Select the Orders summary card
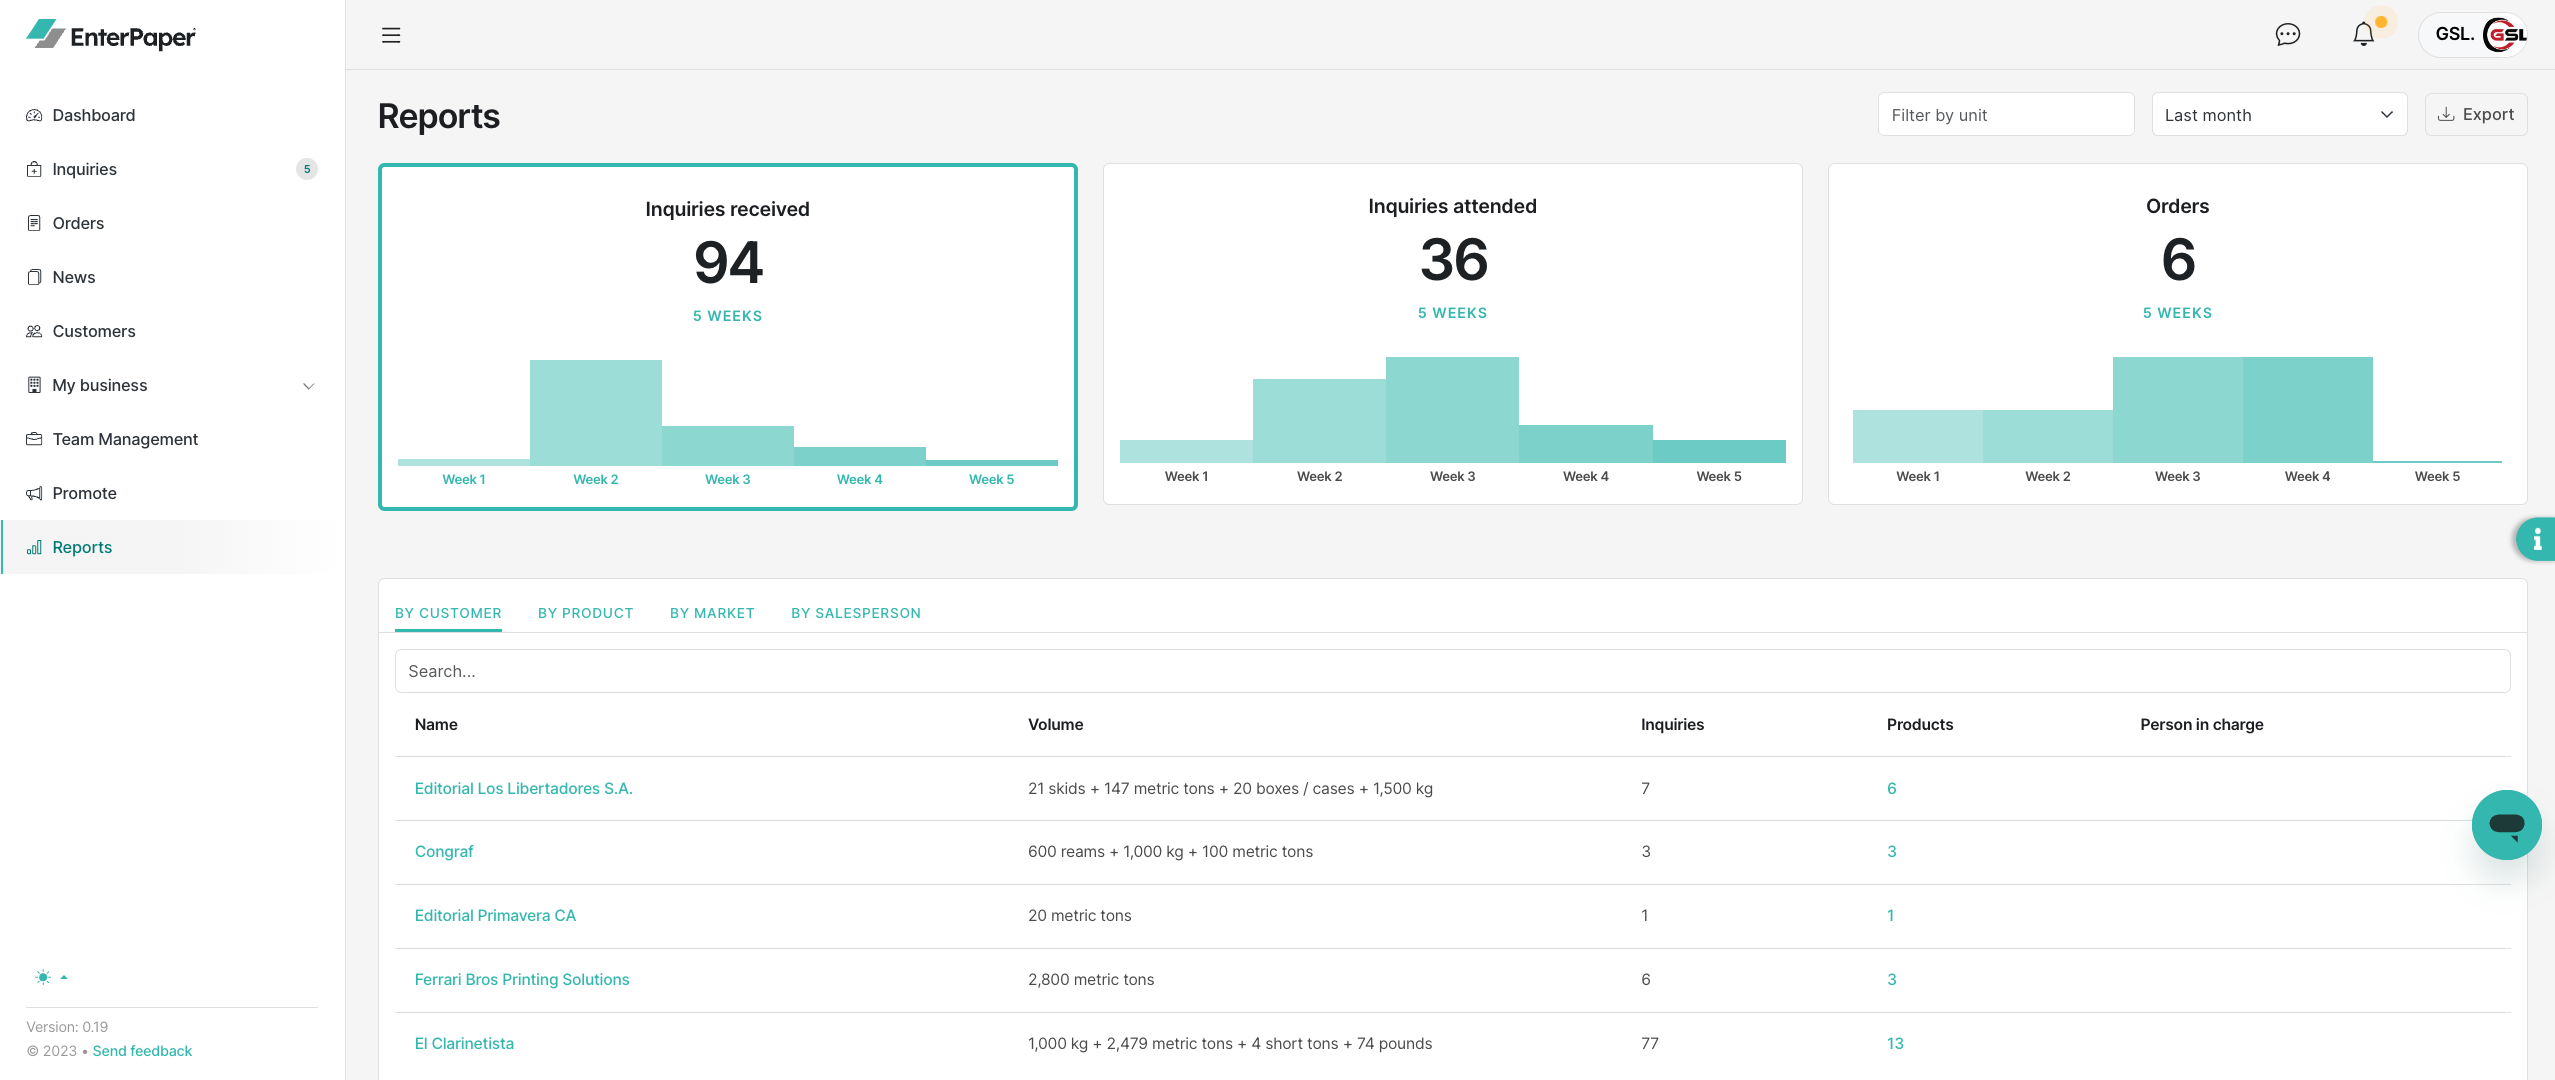 (2177, 334)
